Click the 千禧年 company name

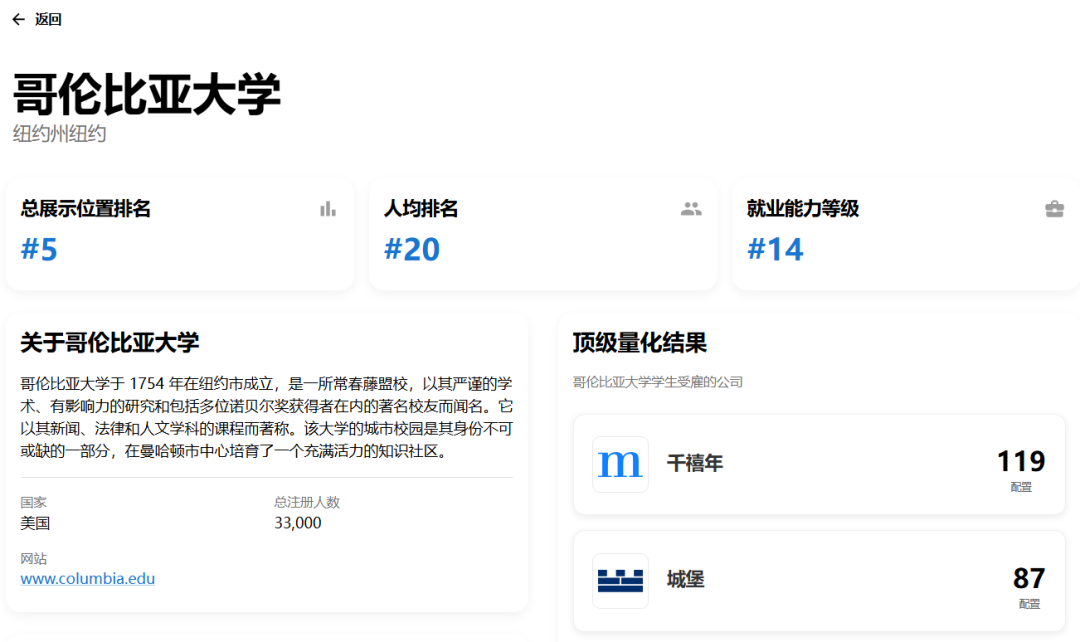tap(695, 464)
